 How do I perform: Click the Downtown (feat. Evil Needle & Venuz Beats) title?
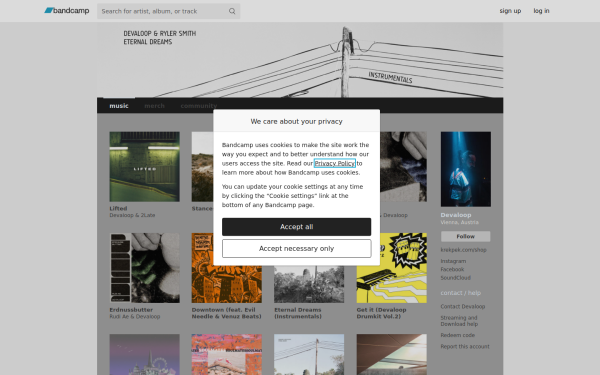227,313
